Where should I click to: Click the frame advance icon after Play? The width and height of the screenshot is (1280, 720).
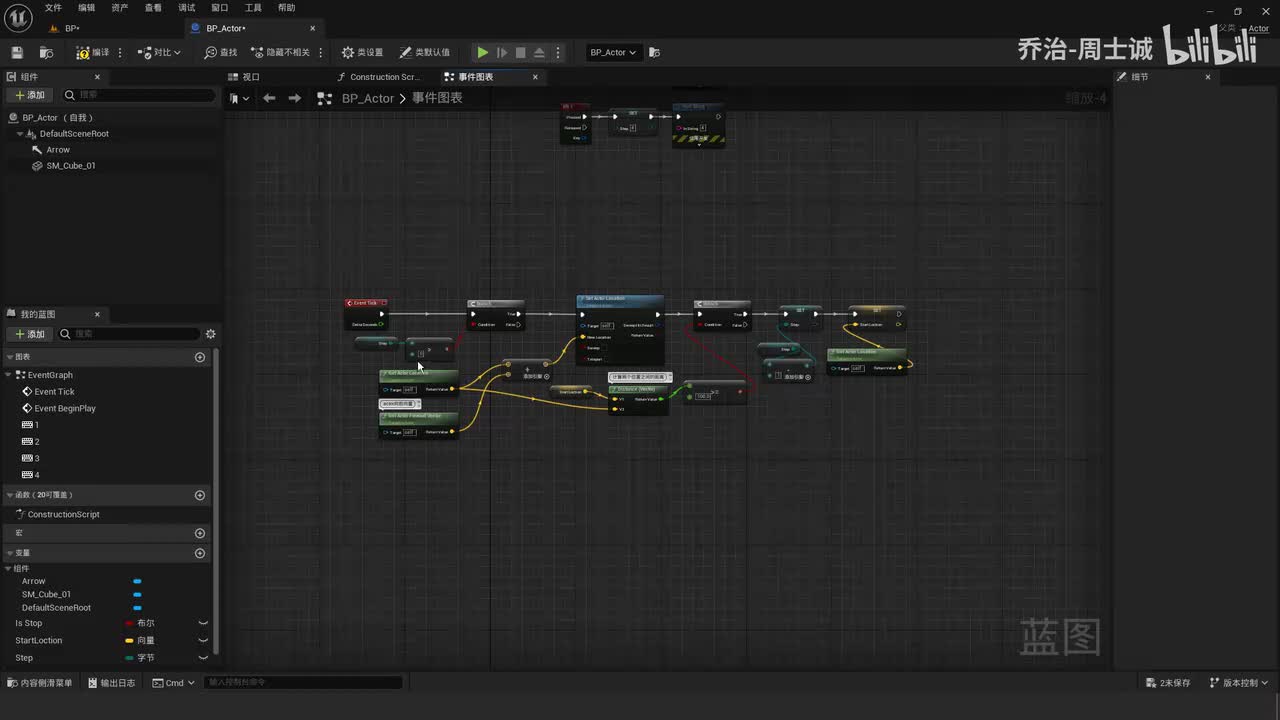coord(502,52)
